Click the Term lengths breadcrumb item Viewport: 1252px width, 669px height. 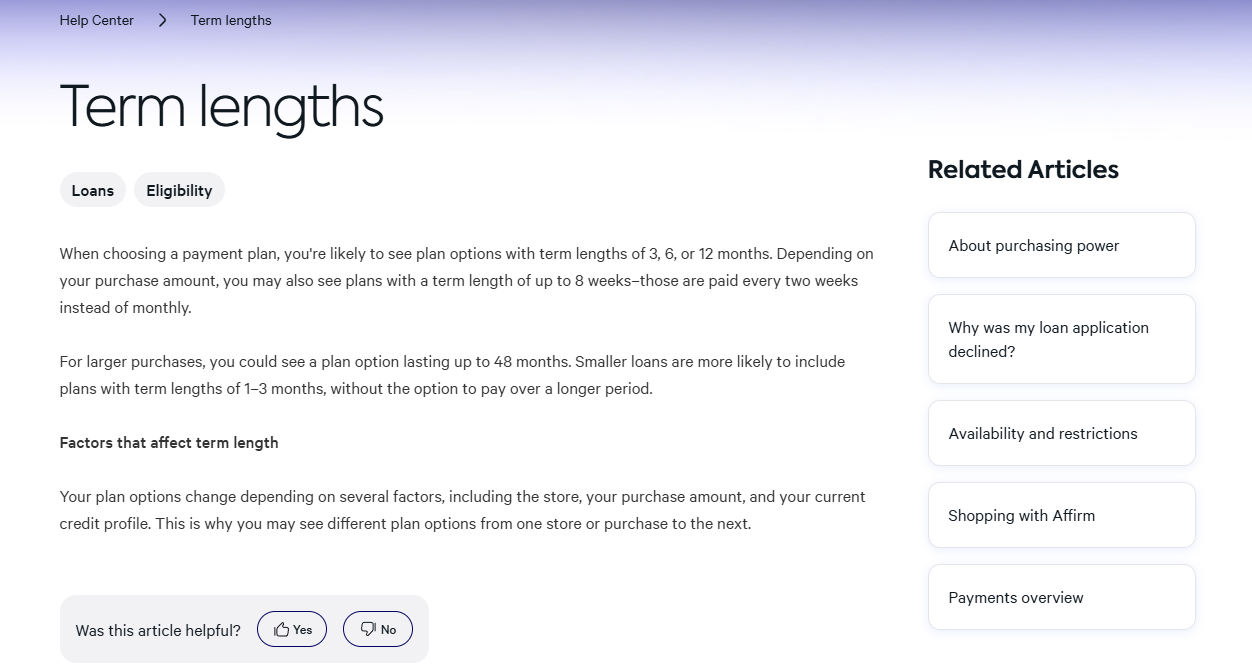tap(230, 20)
